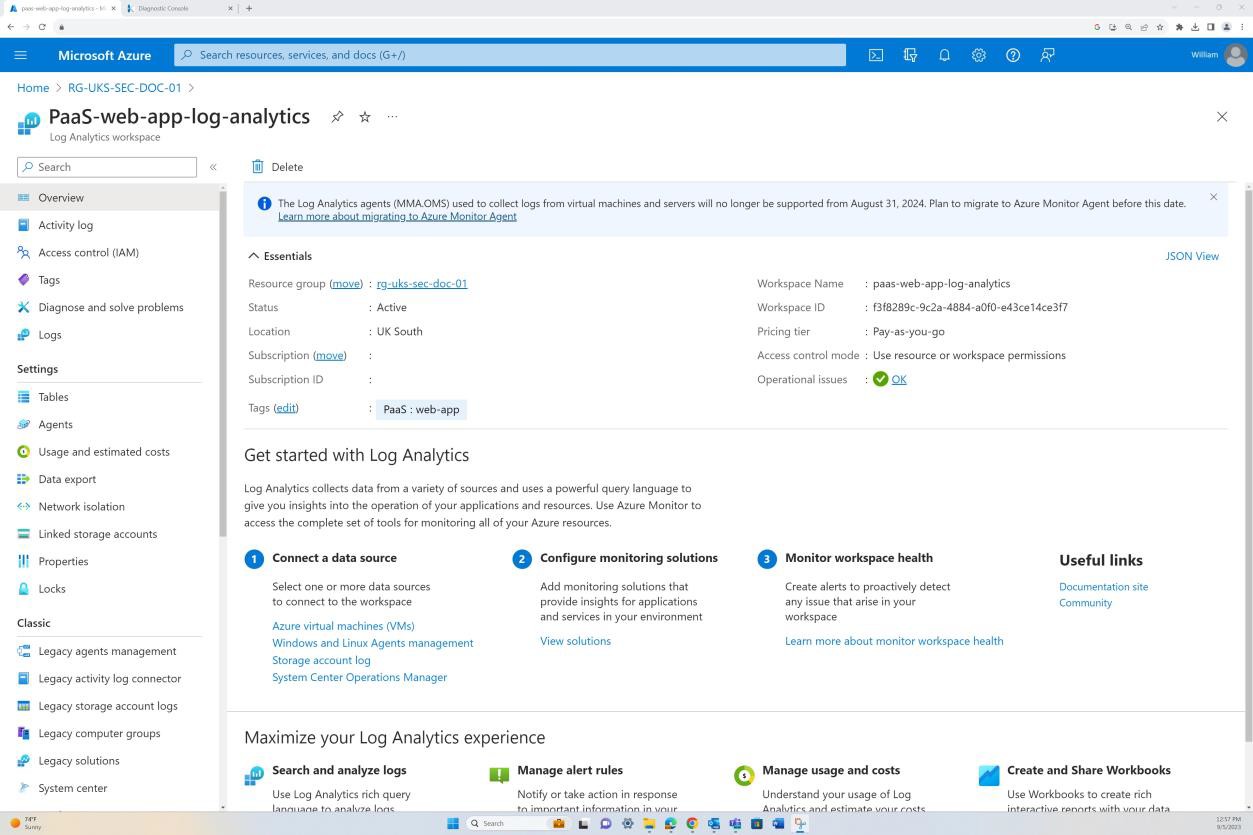This screenshot has height=835, width=1253.
Task: Open the Directories and subscriptions filter
Action: click(x=910, y=55)
